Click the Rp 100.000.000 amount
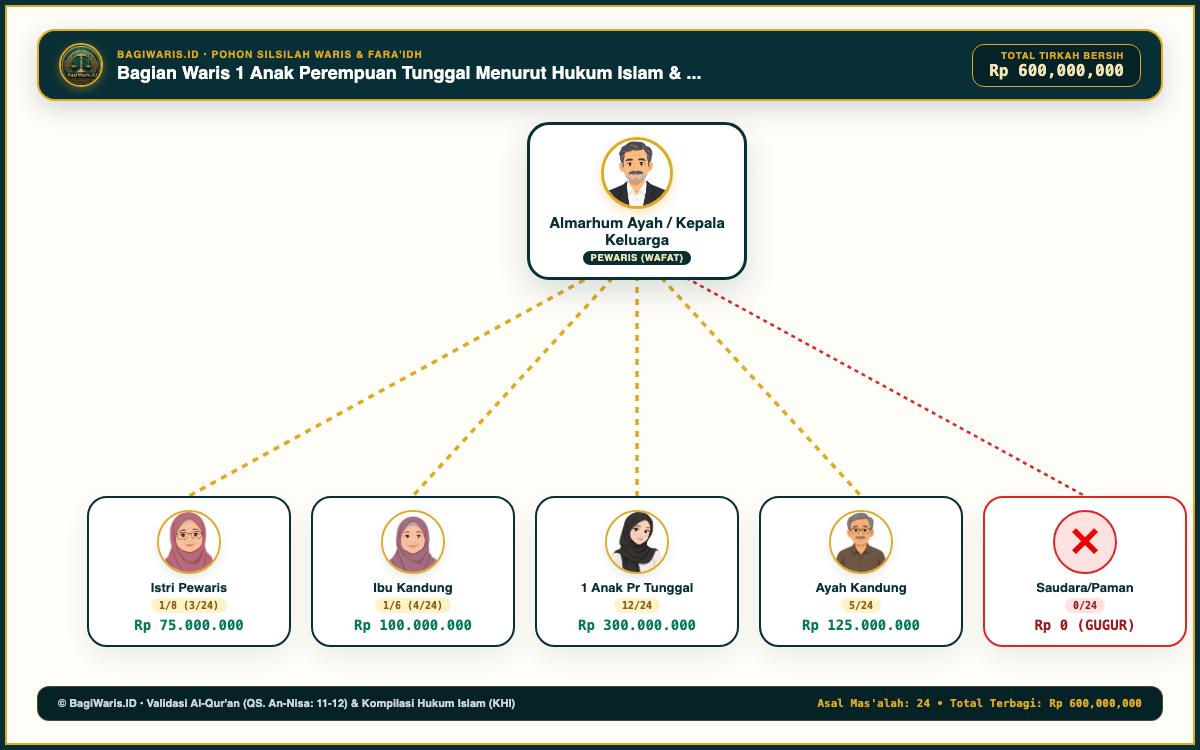The width and height of the screenshot is (1200, 750). 413,625
